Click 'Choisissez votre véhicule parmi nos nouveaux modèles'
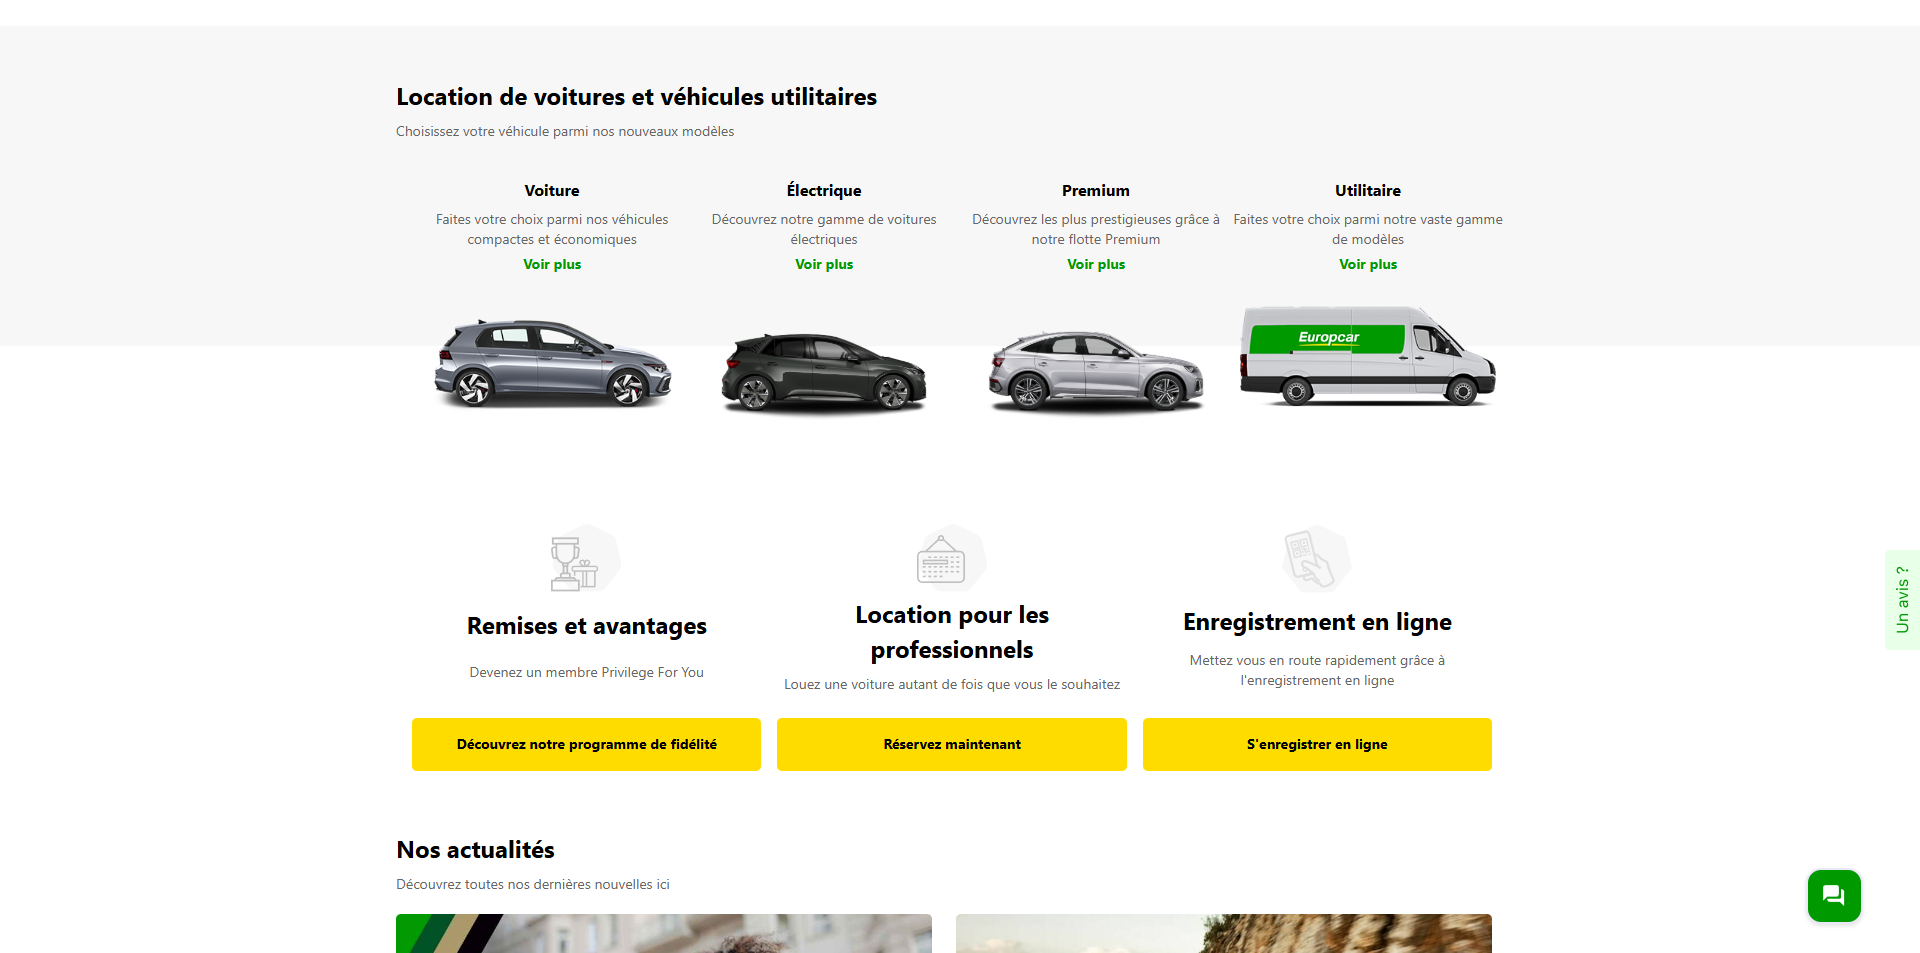The width and height of the screenshot is (1920, 953). [x=565, y=131]
